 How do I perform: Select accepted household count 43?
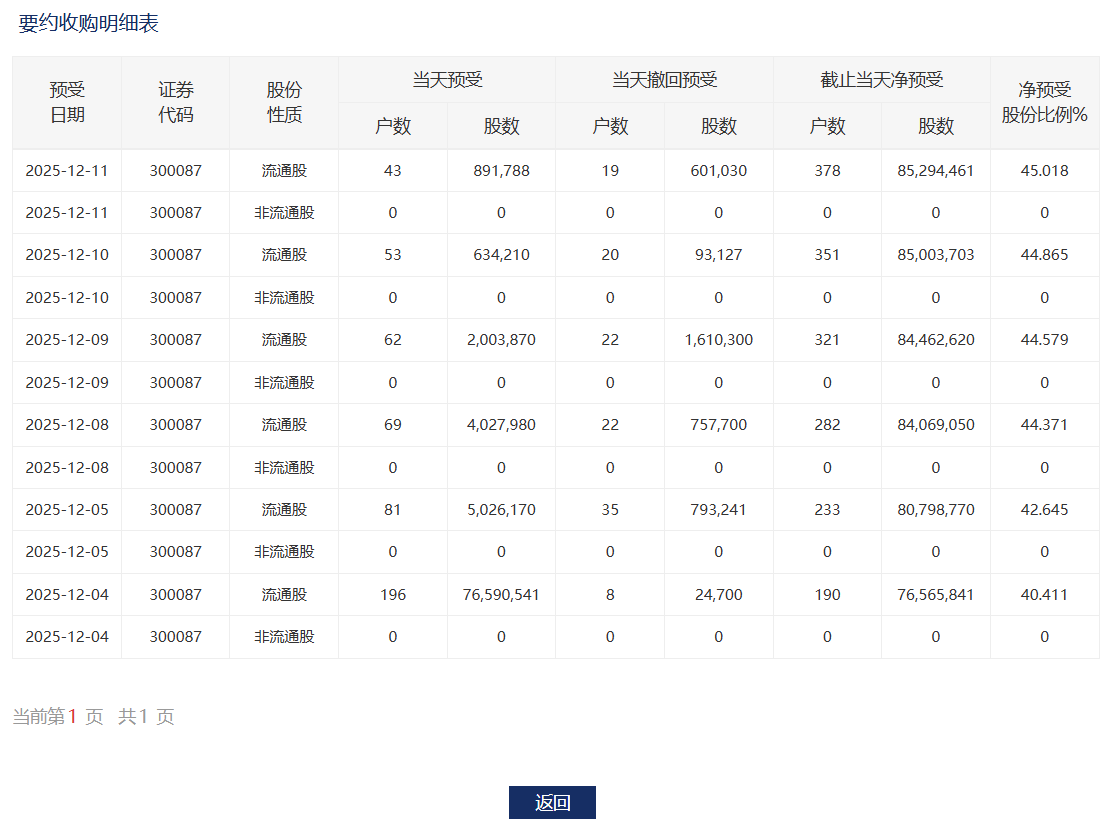coord(393,171)
